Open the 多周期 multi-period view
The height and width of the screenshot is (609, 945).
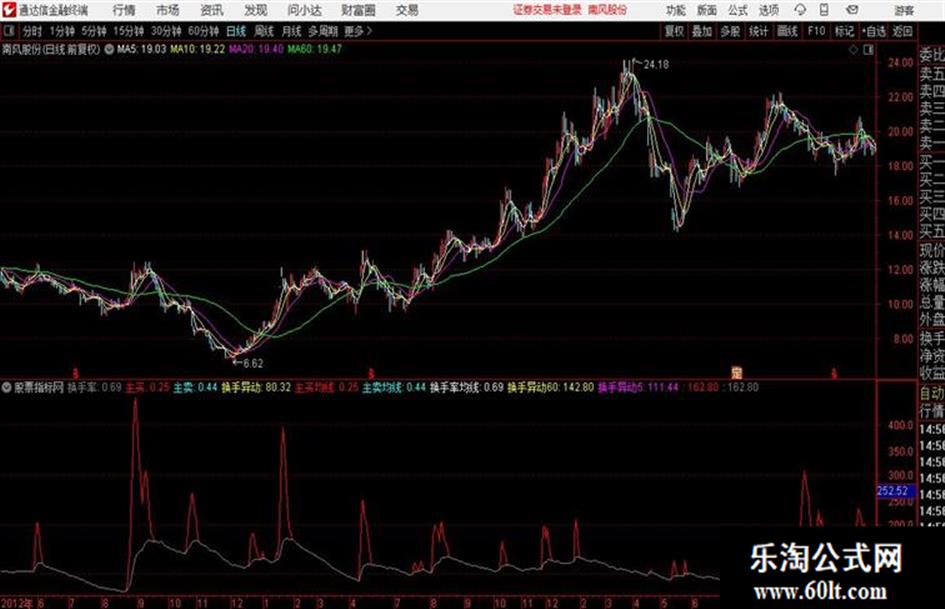click(323, 31)
